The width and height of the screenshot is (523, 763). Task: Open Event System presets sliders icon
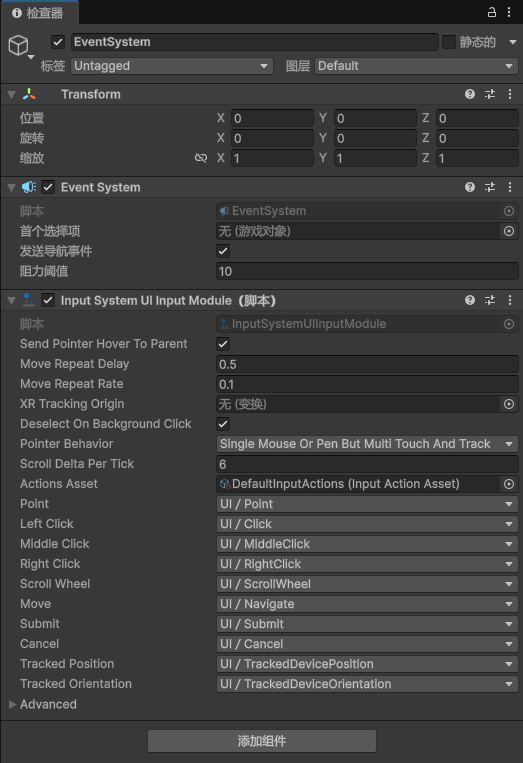490,187
